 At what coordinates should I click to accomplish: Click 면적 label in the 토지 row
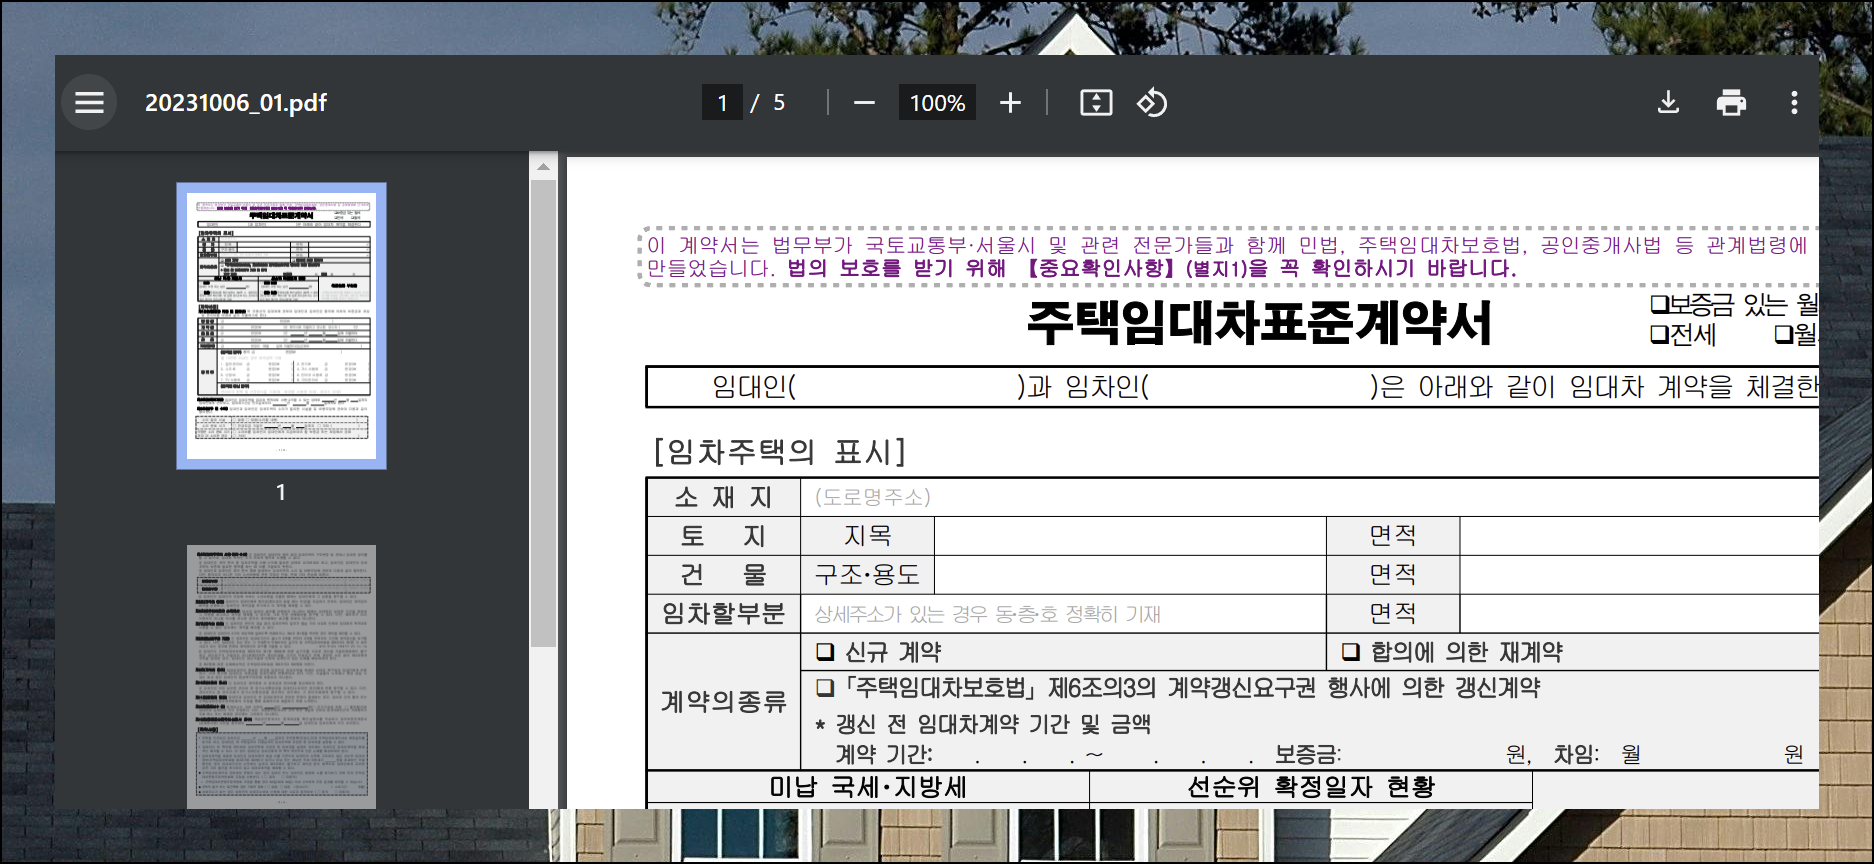point(1393,536)
